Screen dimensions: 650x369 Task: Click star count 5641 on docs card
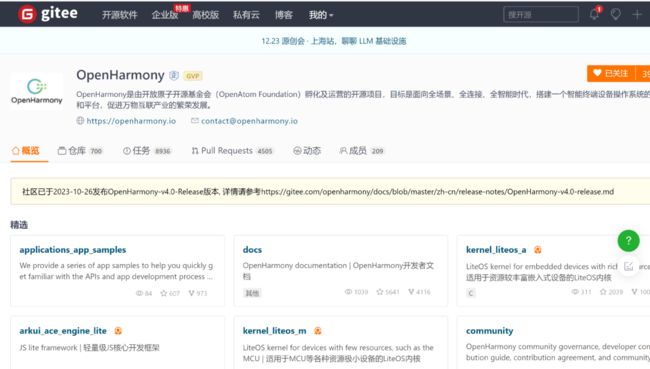point(388,292)
